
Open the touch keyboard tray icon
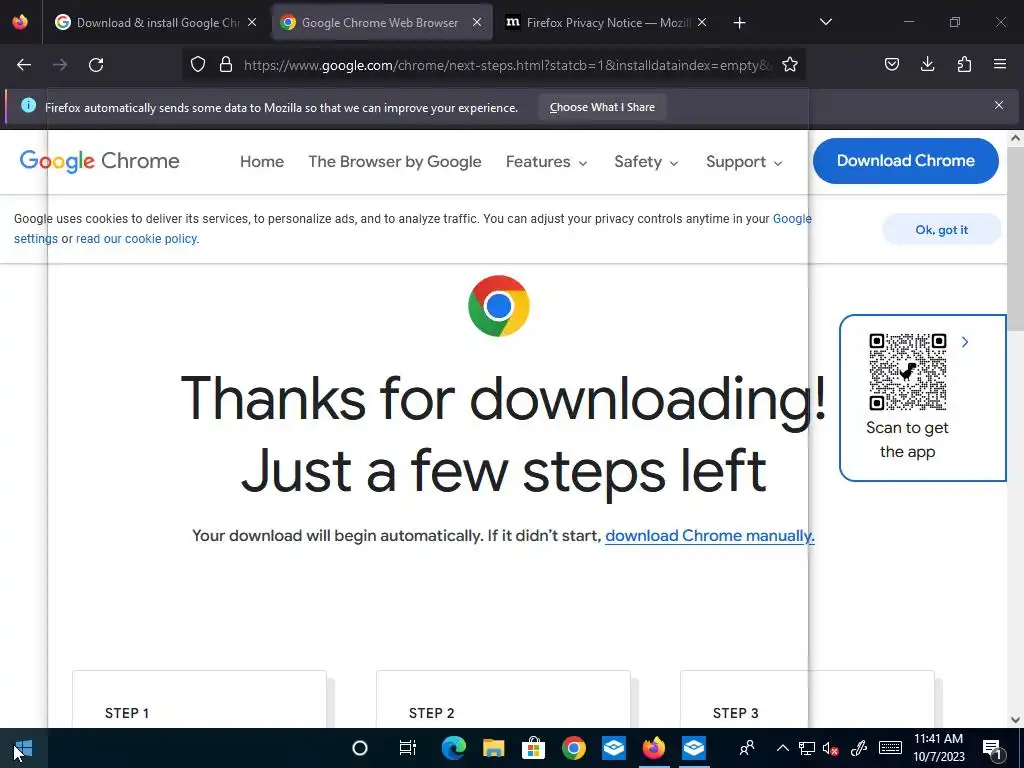point(890,748)
